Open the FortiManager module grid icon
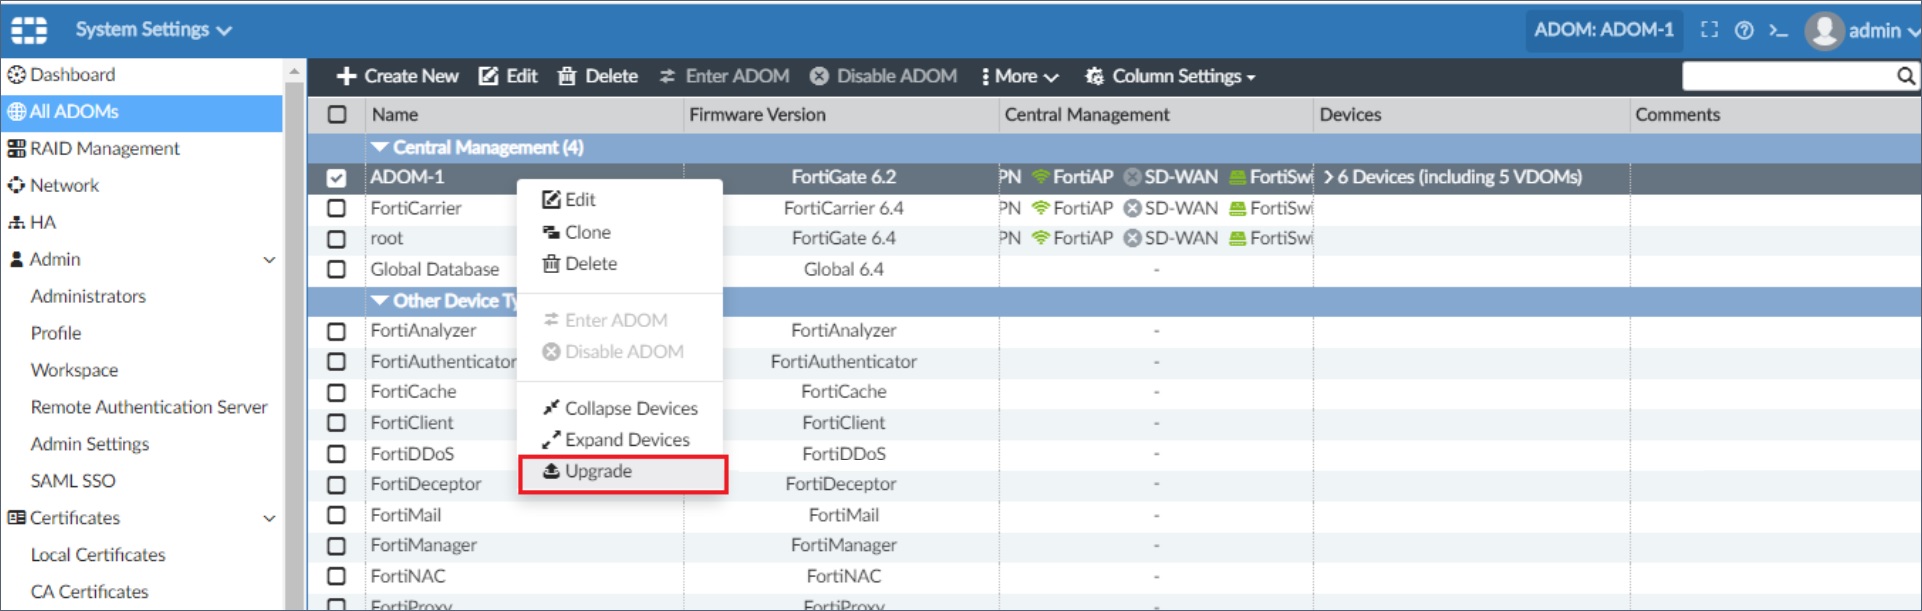 point(29,30)
